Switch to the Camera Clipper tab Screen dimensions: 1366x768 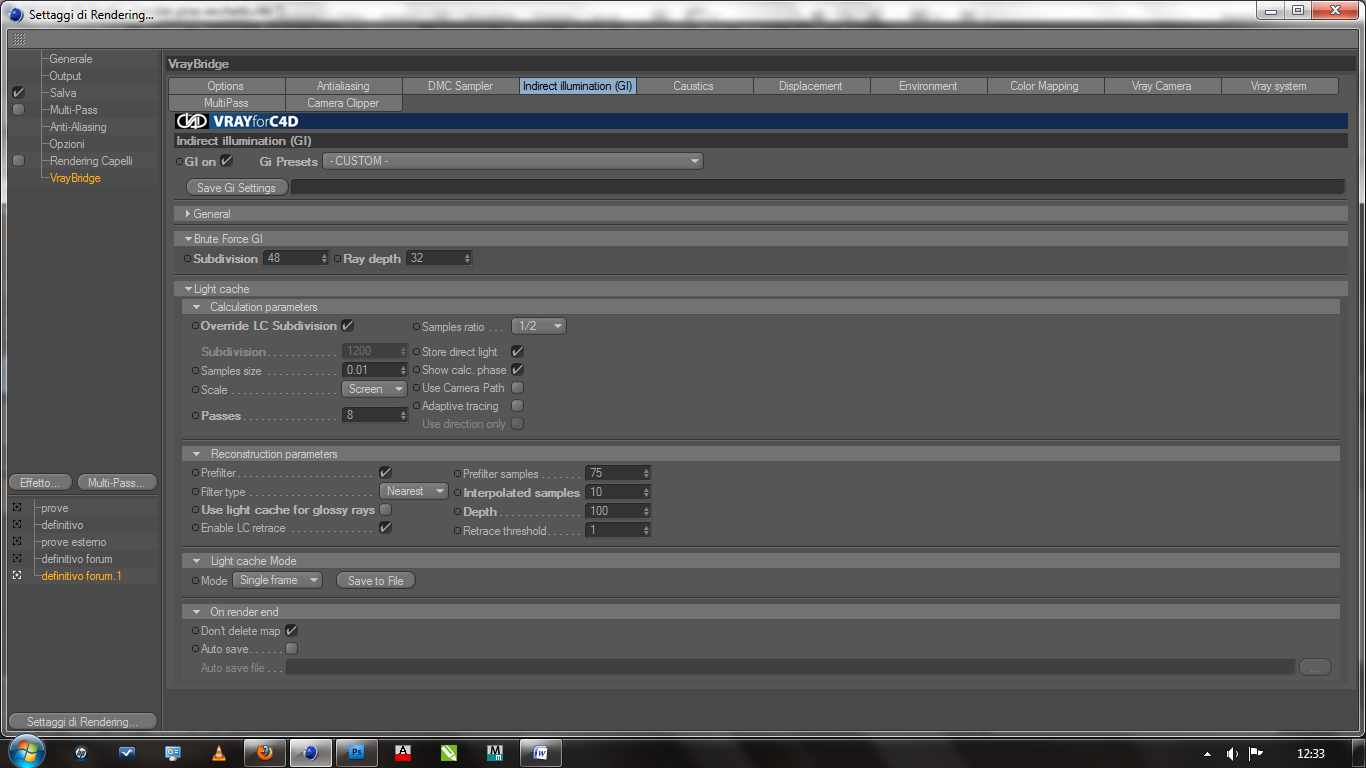click(343, 103)
